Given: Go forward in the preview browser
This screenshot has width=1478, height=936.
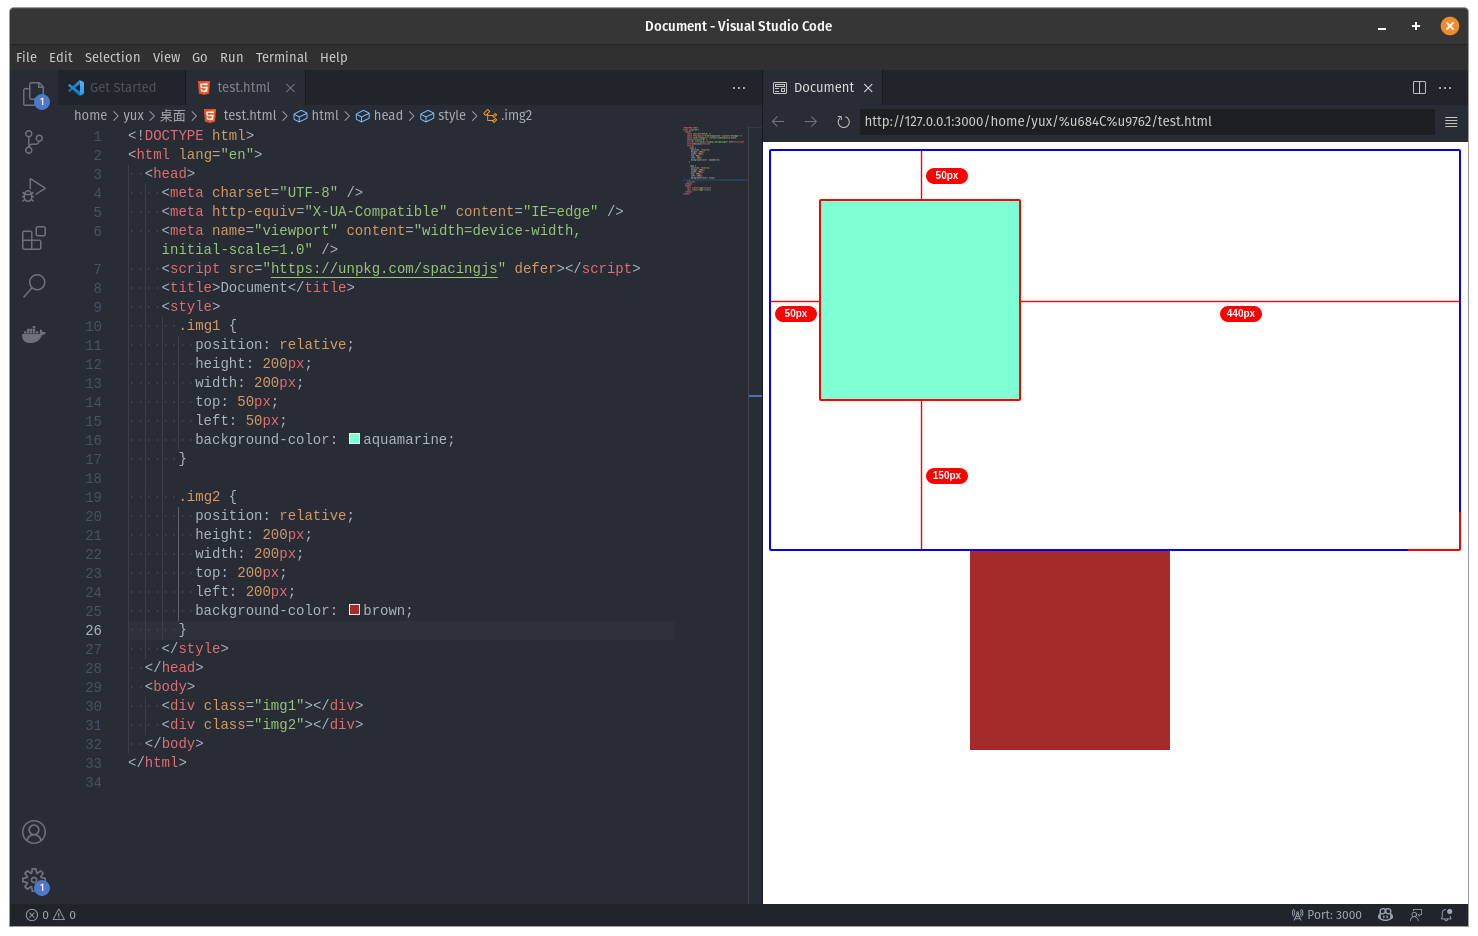Looking at the screenshot, I should pyautogui.click(x=811, y=122).
